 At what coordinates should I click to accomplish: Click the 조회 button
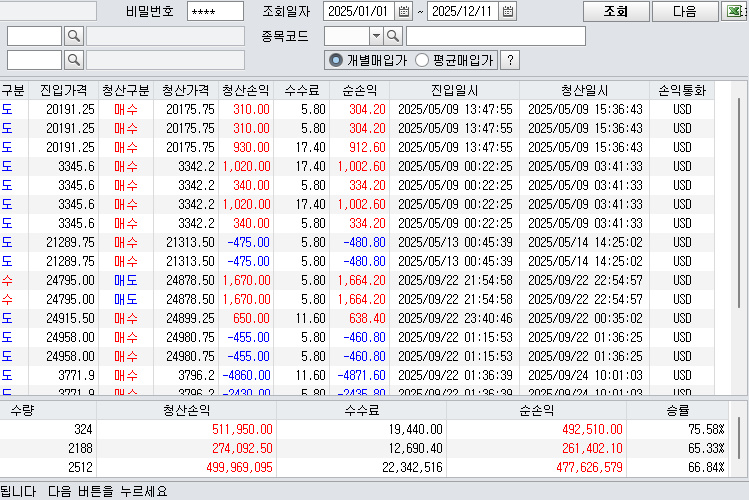616,11
